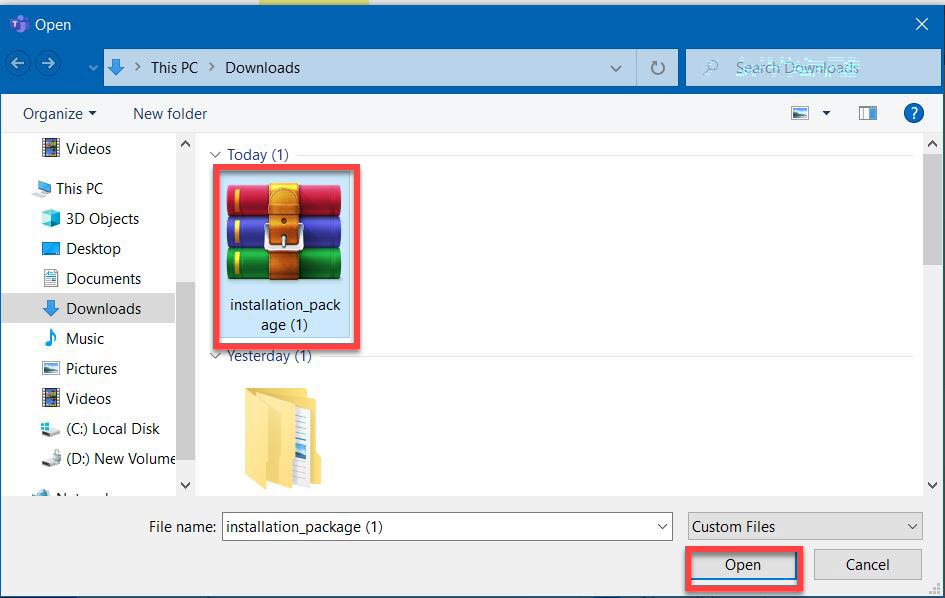The image size is (945, 598).
Task: Click the Forward navigation arrow
Action: click(x=48, y=63)
